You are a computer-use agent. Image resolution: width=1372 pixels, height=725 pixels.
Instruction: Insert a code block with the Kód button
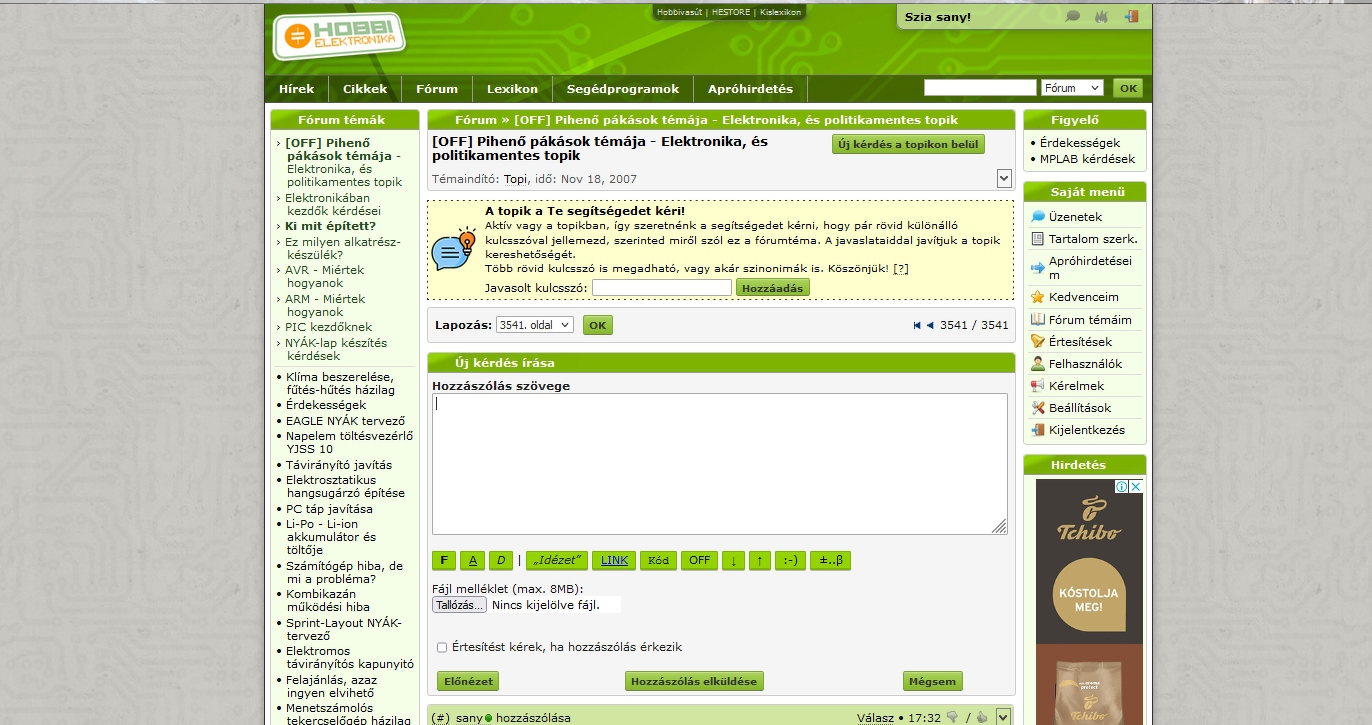click(658, 560)
